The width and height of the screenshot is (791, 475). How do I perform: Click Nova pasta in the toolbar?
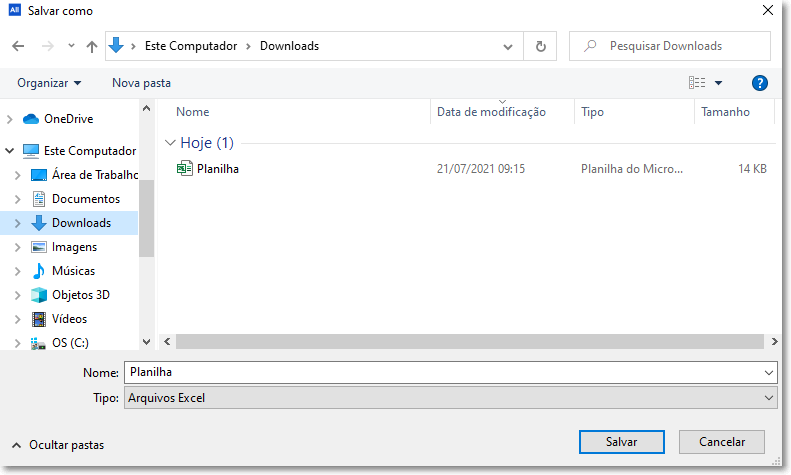pyautogui.click(x=141, y=83)
